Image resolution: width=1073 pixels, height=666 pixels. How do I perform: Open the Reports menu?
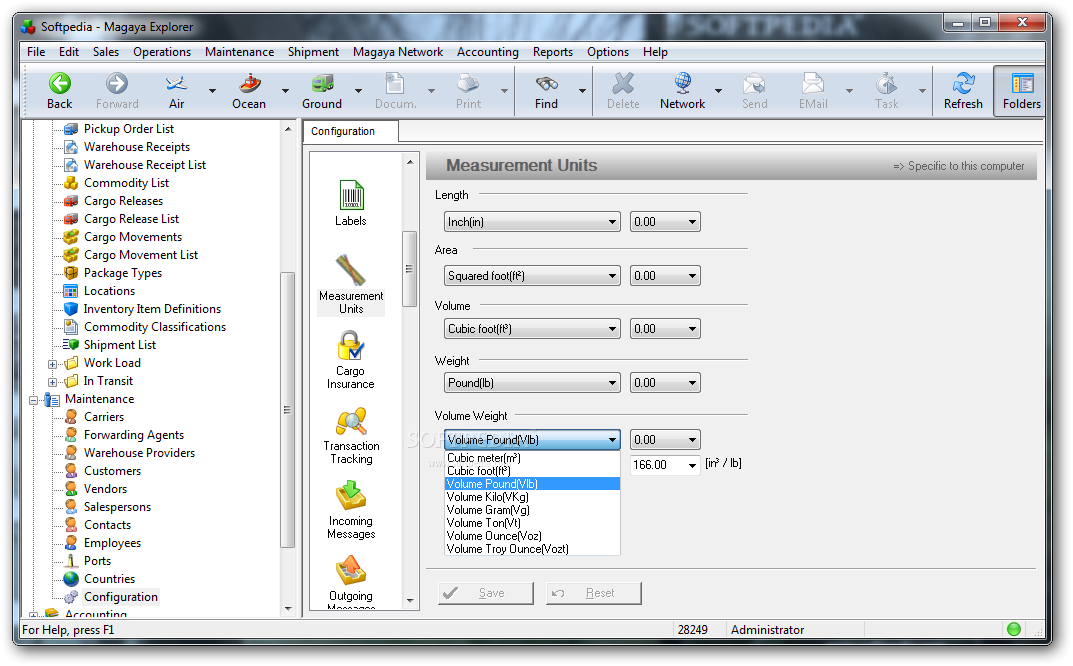553,52
